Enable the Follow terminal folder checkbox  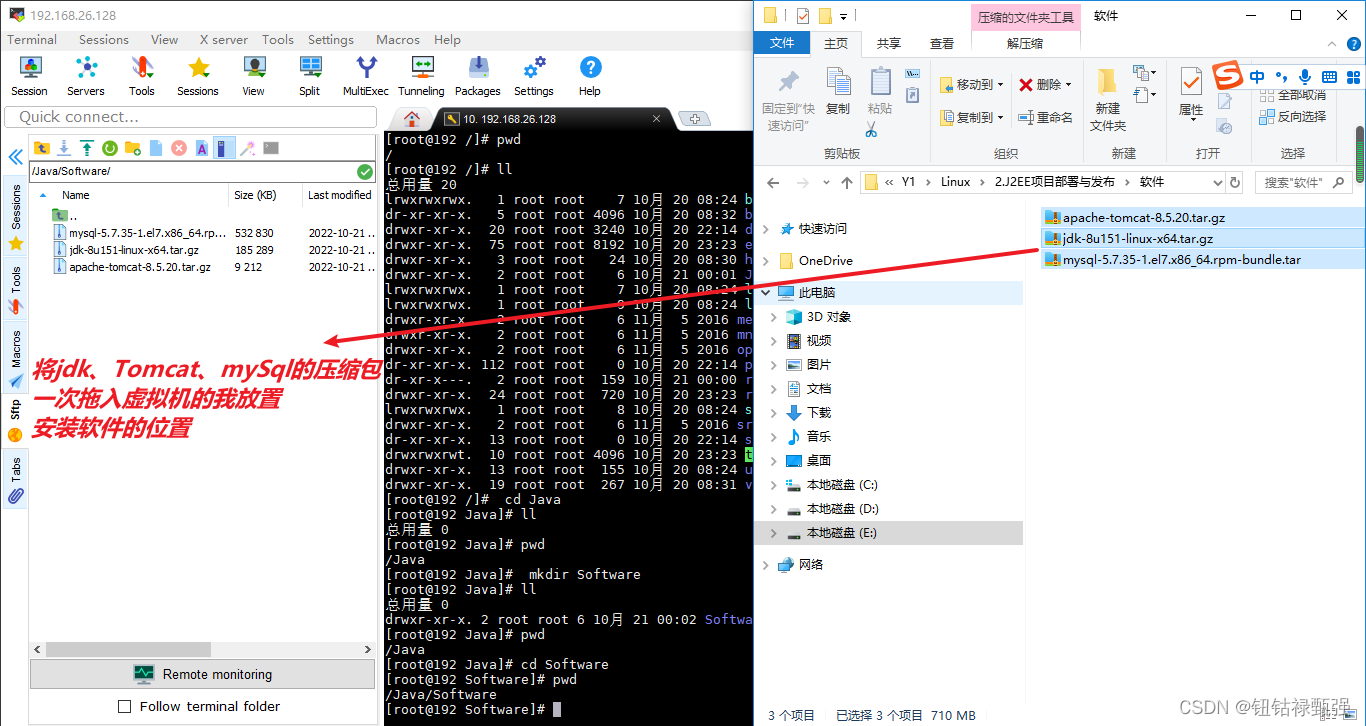(124, 706)
